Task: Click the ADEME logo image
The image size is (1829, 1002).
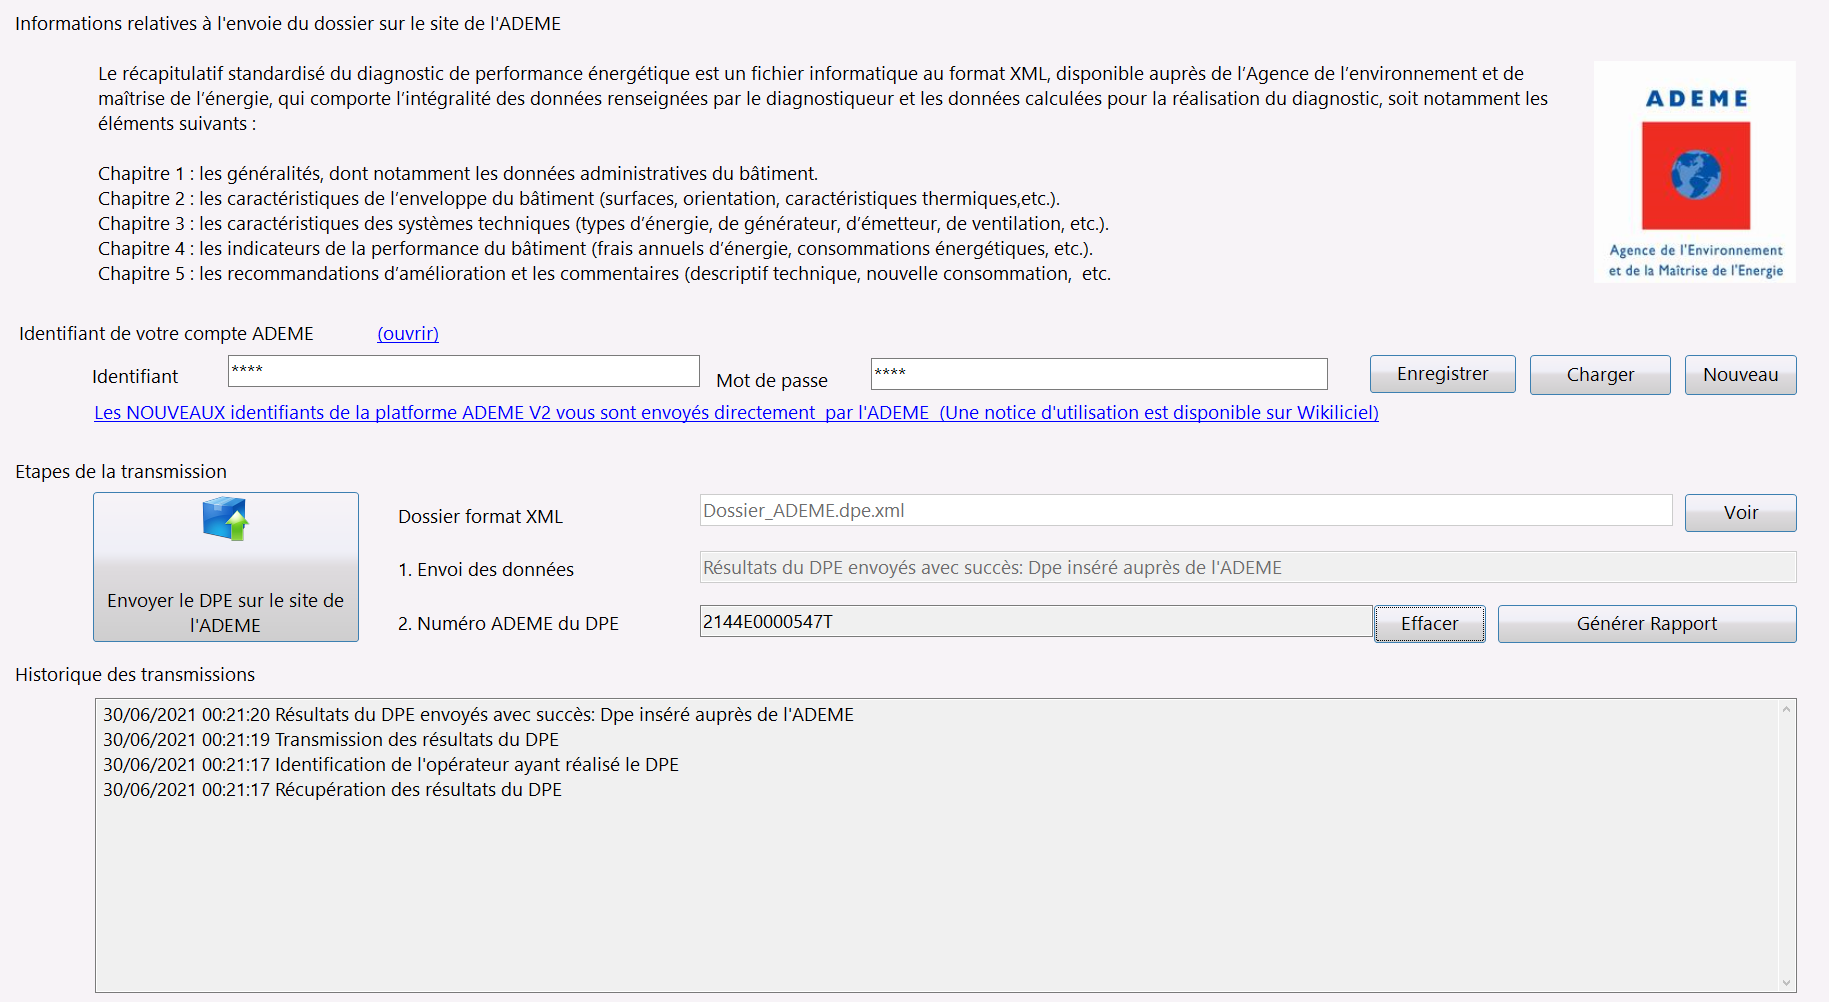Action: tap(1695, 172)
